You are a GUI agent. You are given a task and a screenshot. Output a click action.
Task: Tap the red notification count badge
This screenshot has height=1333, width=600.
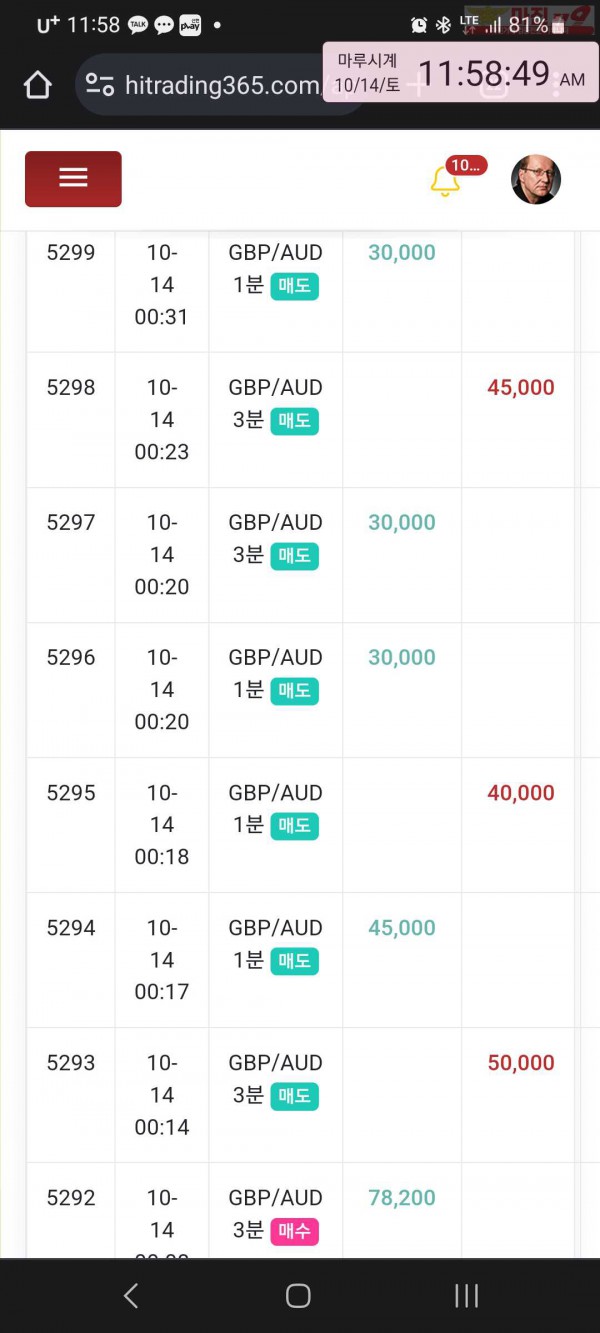click(x=466, y=165)
